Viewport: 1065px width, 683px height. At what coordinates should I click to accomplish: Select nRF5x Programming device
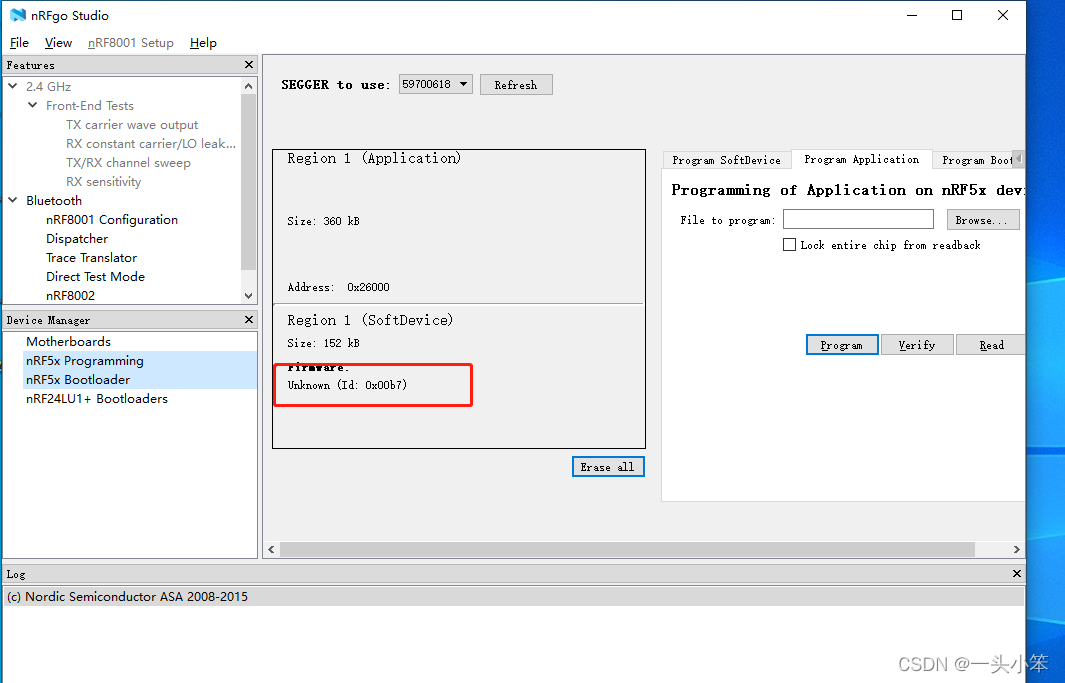[x=85, y=361]
